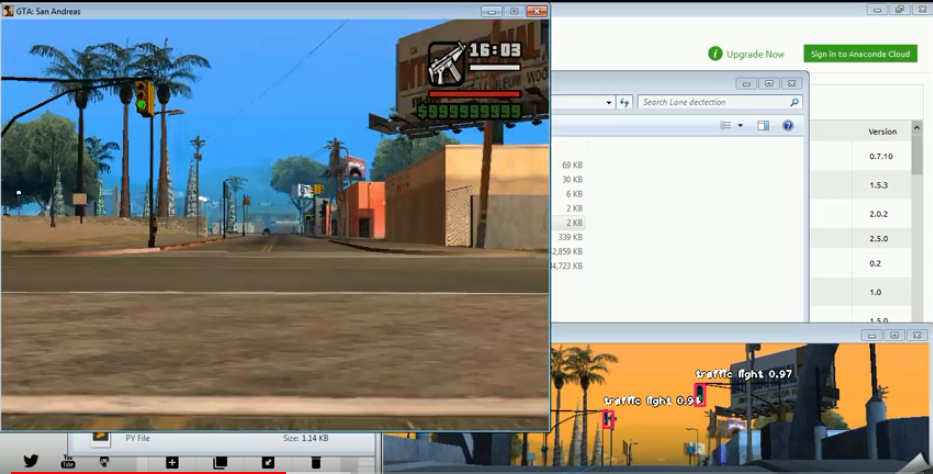This screenshot has width=933, height=474.
Task: Click the Explorer change-view list icon
Action: (x=725, y=125)
